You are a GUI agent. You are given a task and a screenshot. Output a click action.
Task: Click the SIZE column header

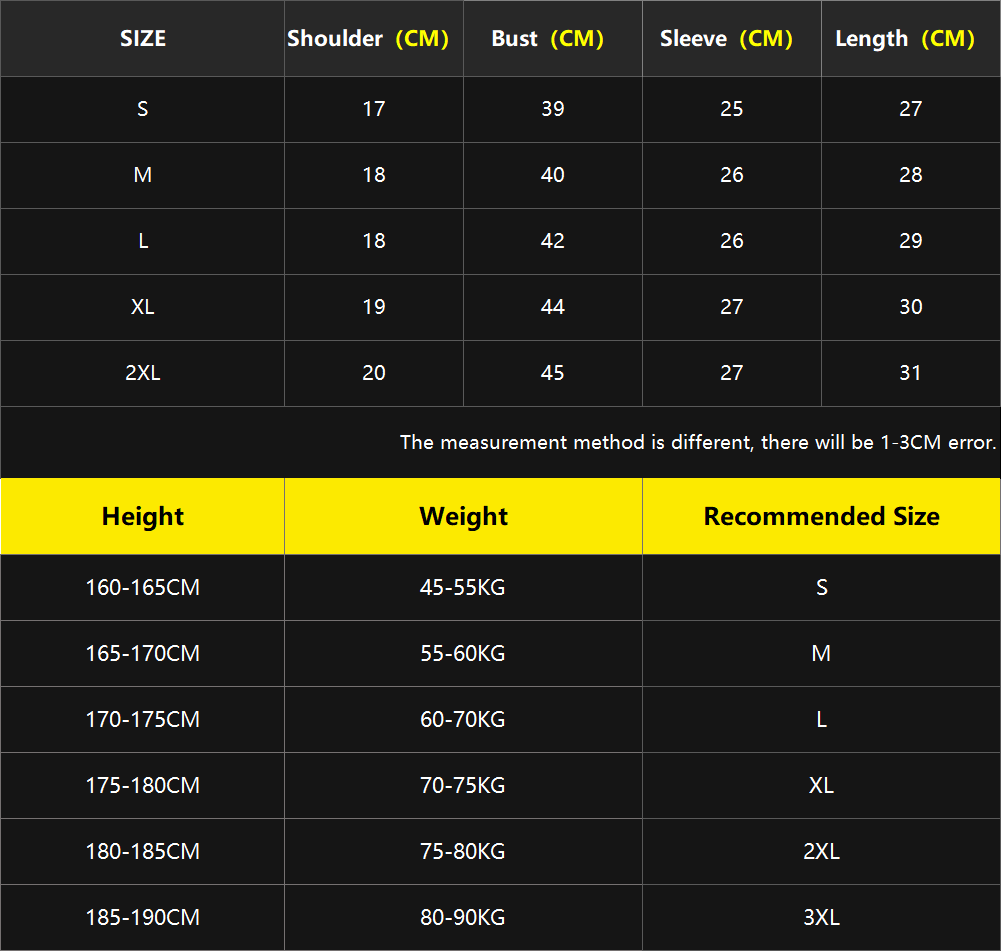point(143,38)
